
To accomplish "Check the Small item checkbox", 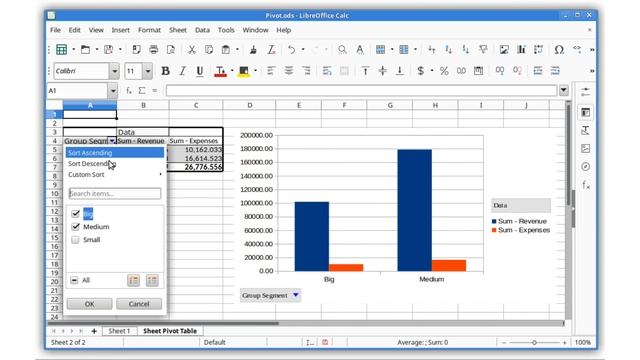I will (x=76, y=240).
